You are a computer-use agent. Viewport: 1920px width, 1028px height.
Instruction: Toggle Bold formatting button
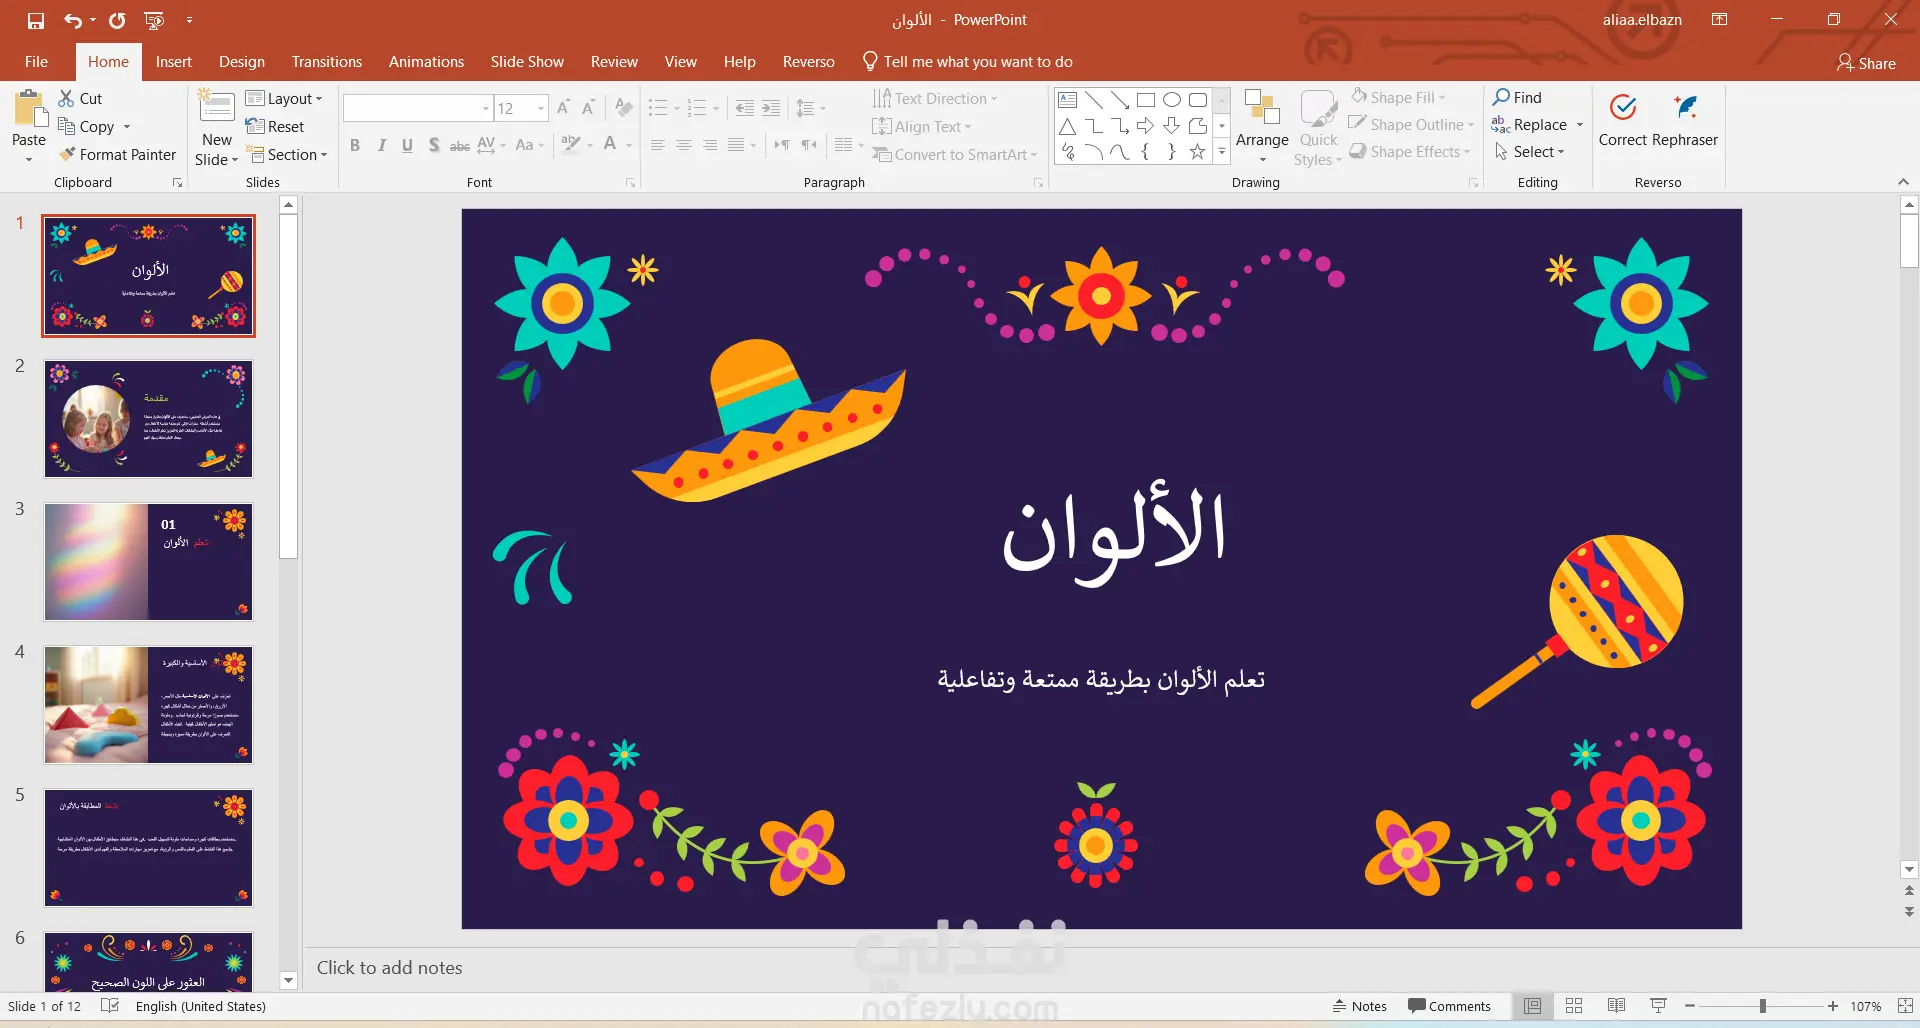point(355,146)
